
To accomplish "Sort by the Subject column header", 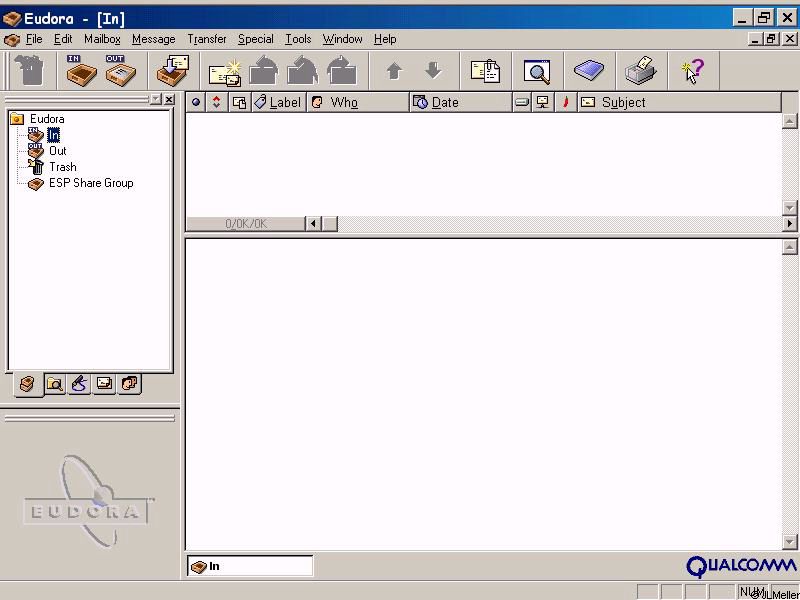I will click(x=679, y=103).
